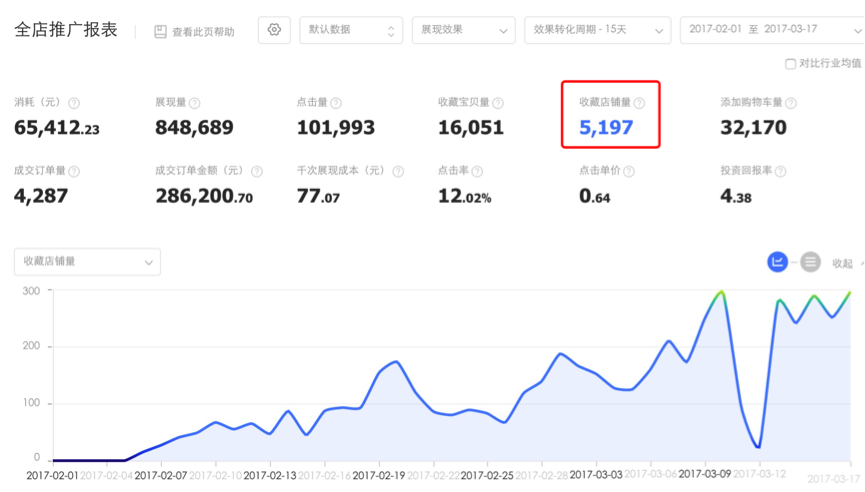Select the 点击量 101,993 metric card
Image resolution: width=865 pixels, height=492 pixels.
(336, 117)
